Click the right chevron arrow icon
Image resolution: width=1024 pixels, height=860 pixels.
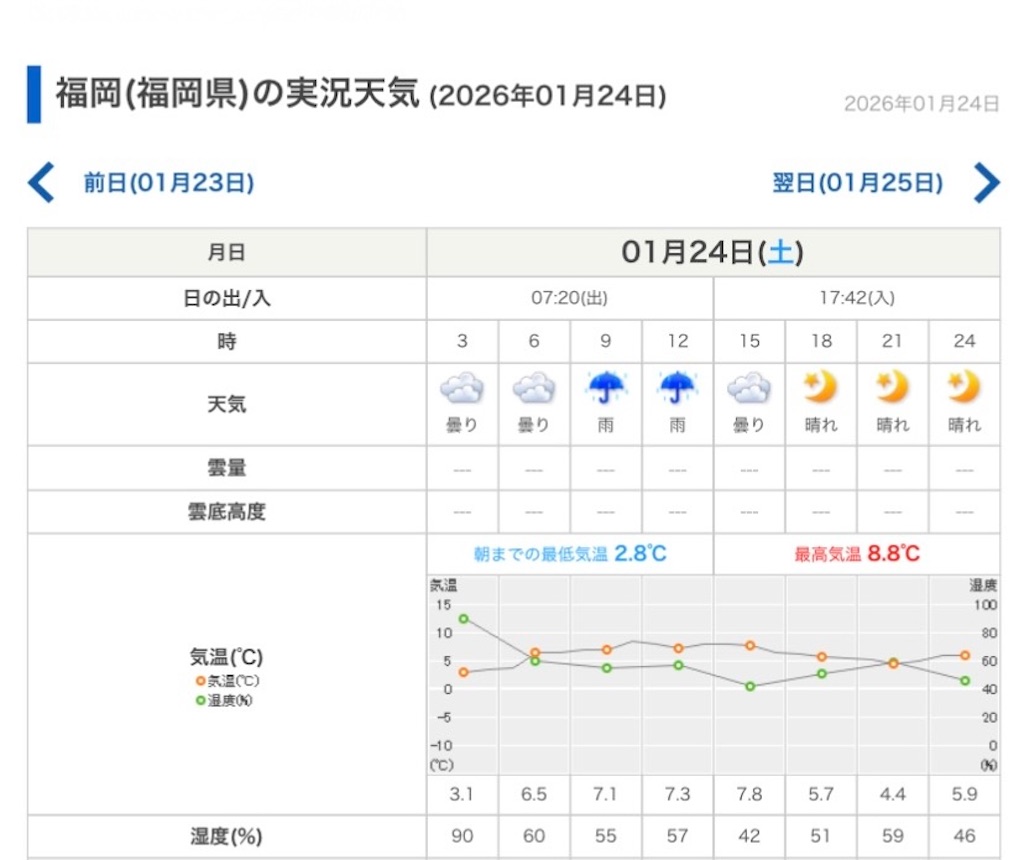[x=986, y=183]
